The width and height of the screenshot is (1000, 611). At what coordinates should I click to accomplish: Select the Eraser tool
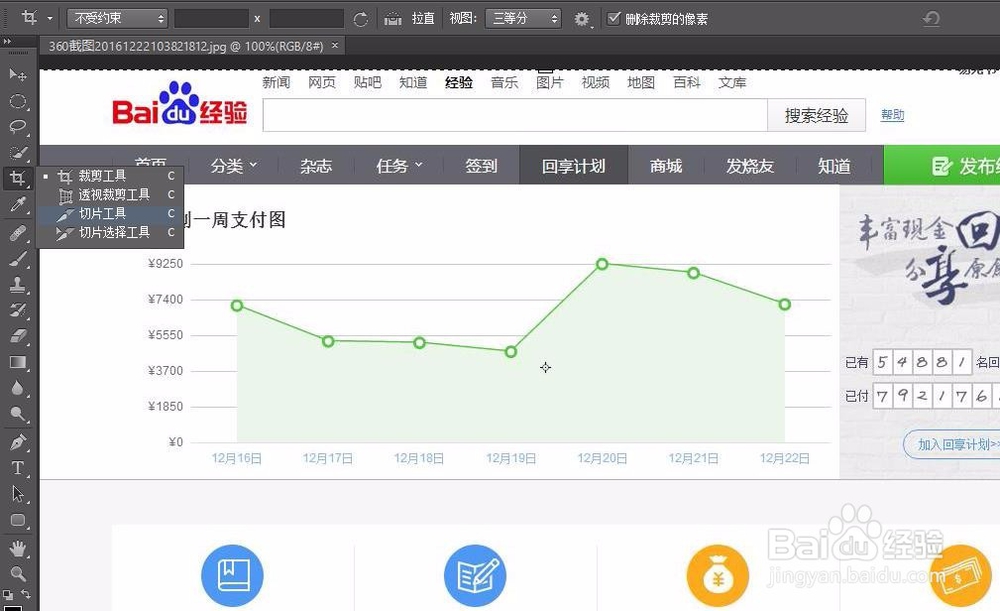click(18, 336)
